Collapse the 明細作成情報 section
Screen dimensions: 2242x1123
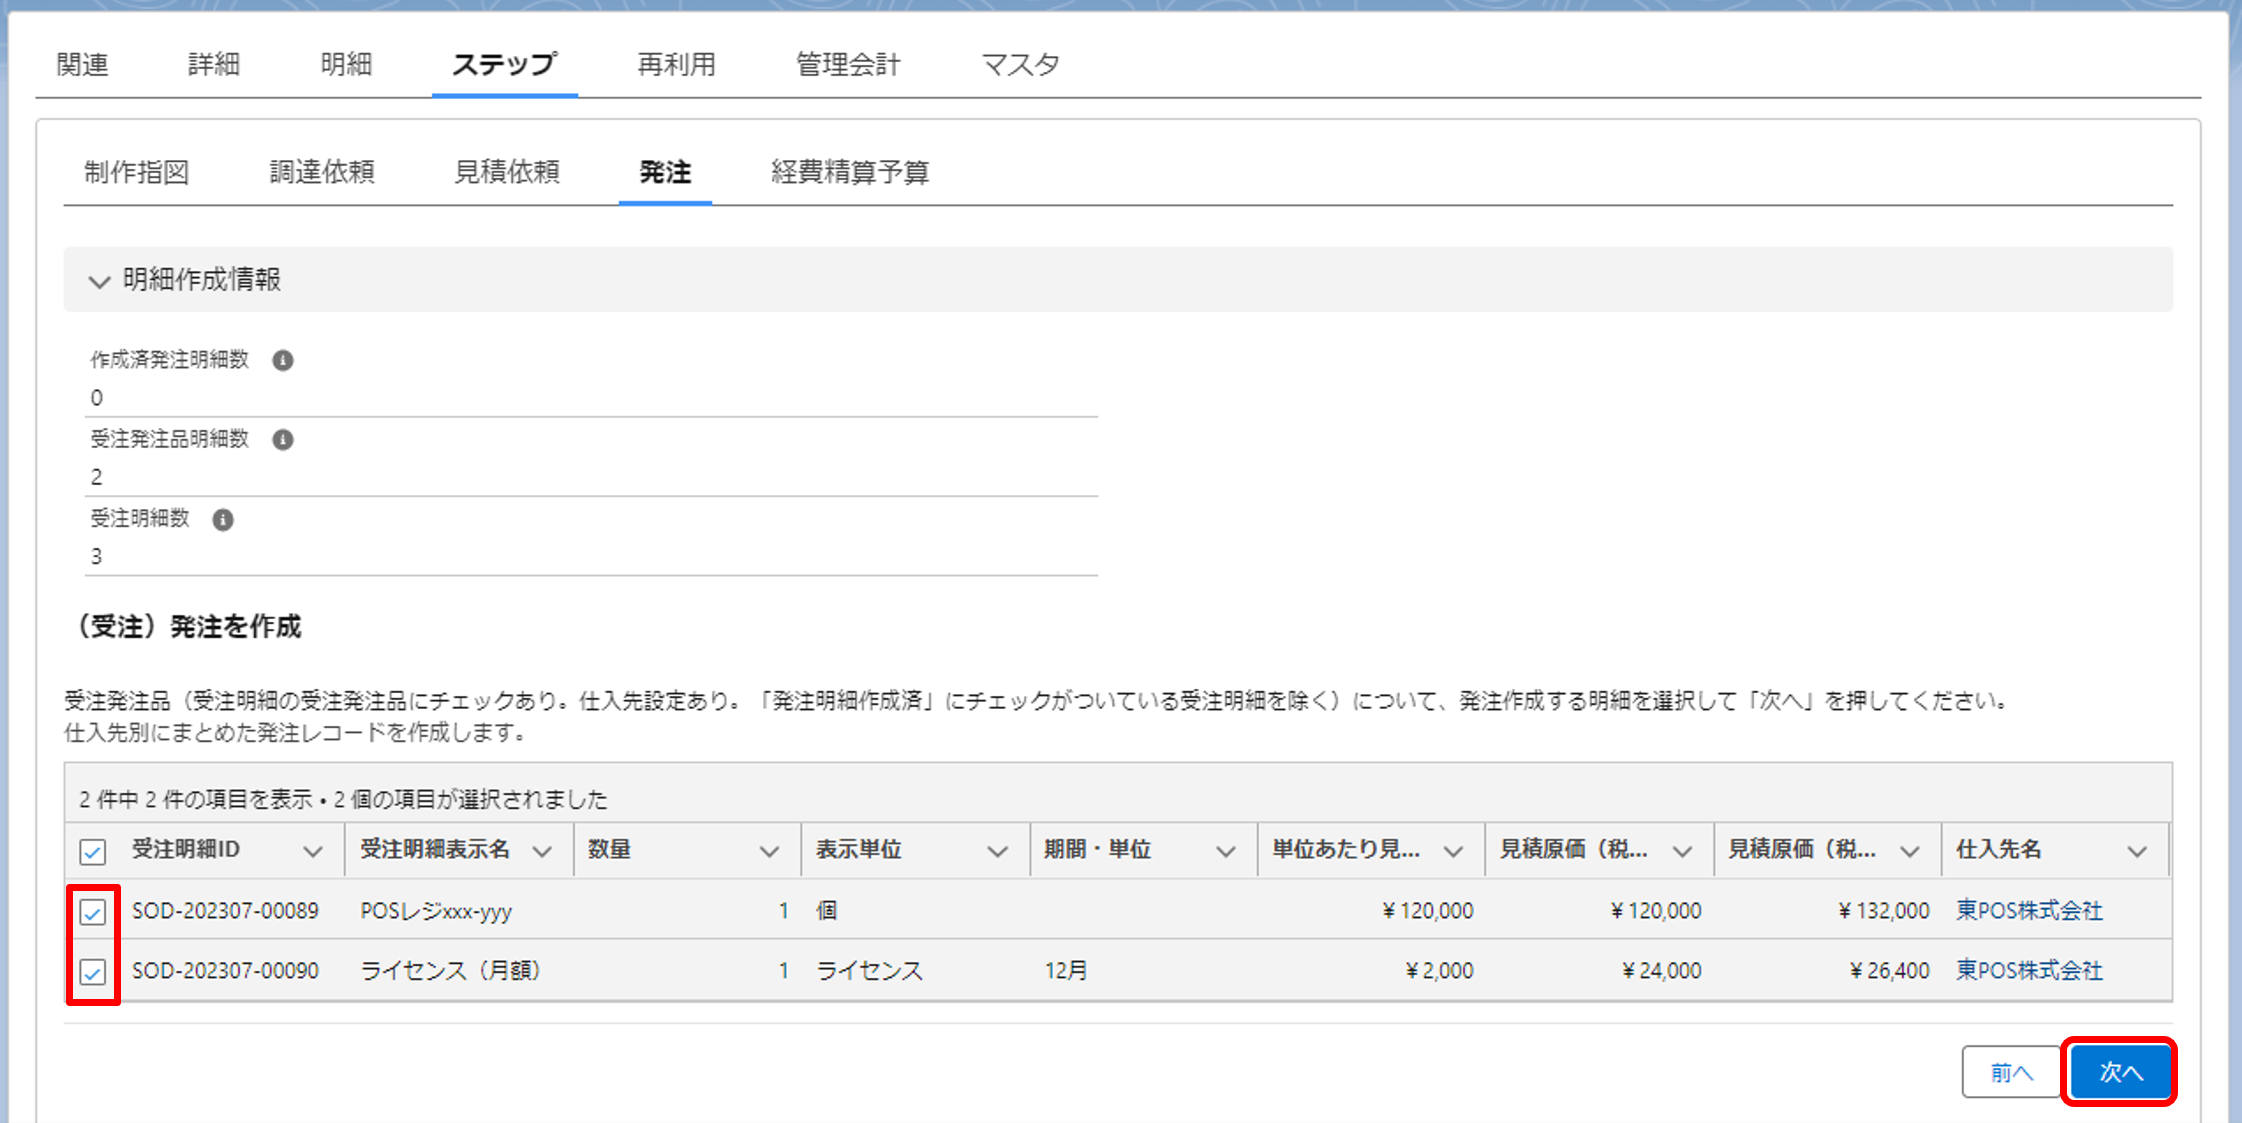(98, 281)
